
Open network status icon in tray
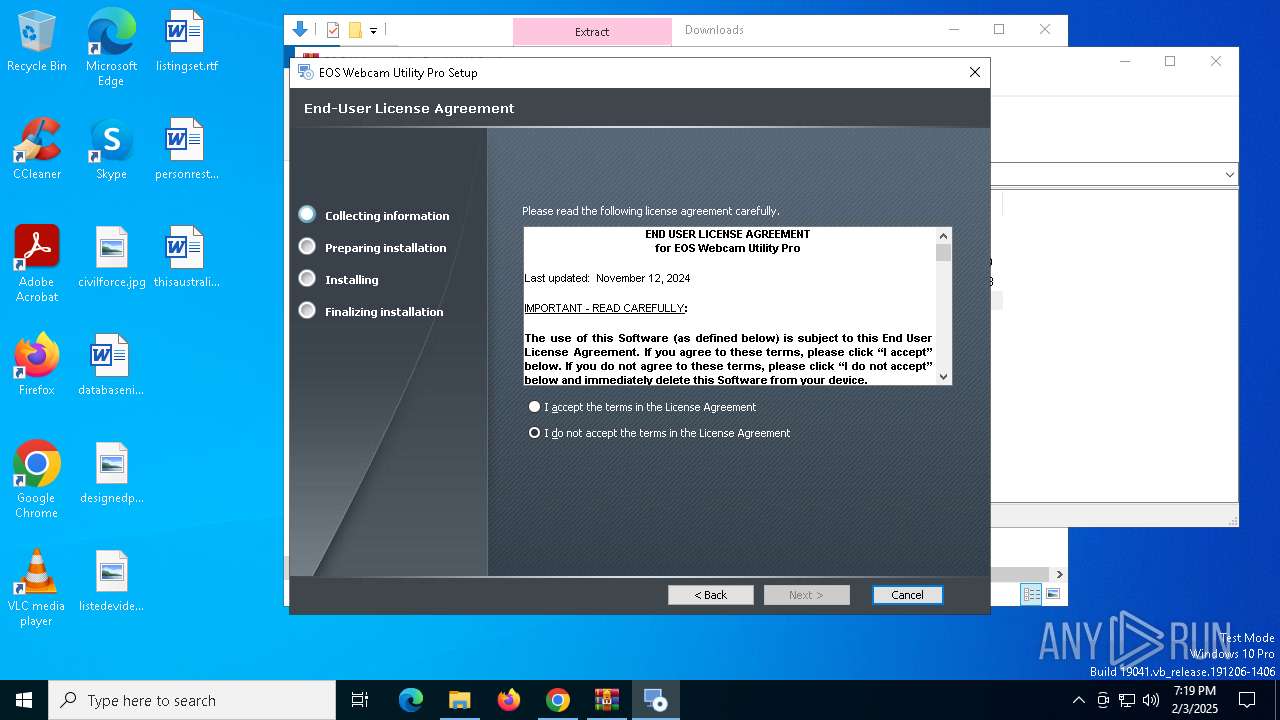tap(1126, 700)
